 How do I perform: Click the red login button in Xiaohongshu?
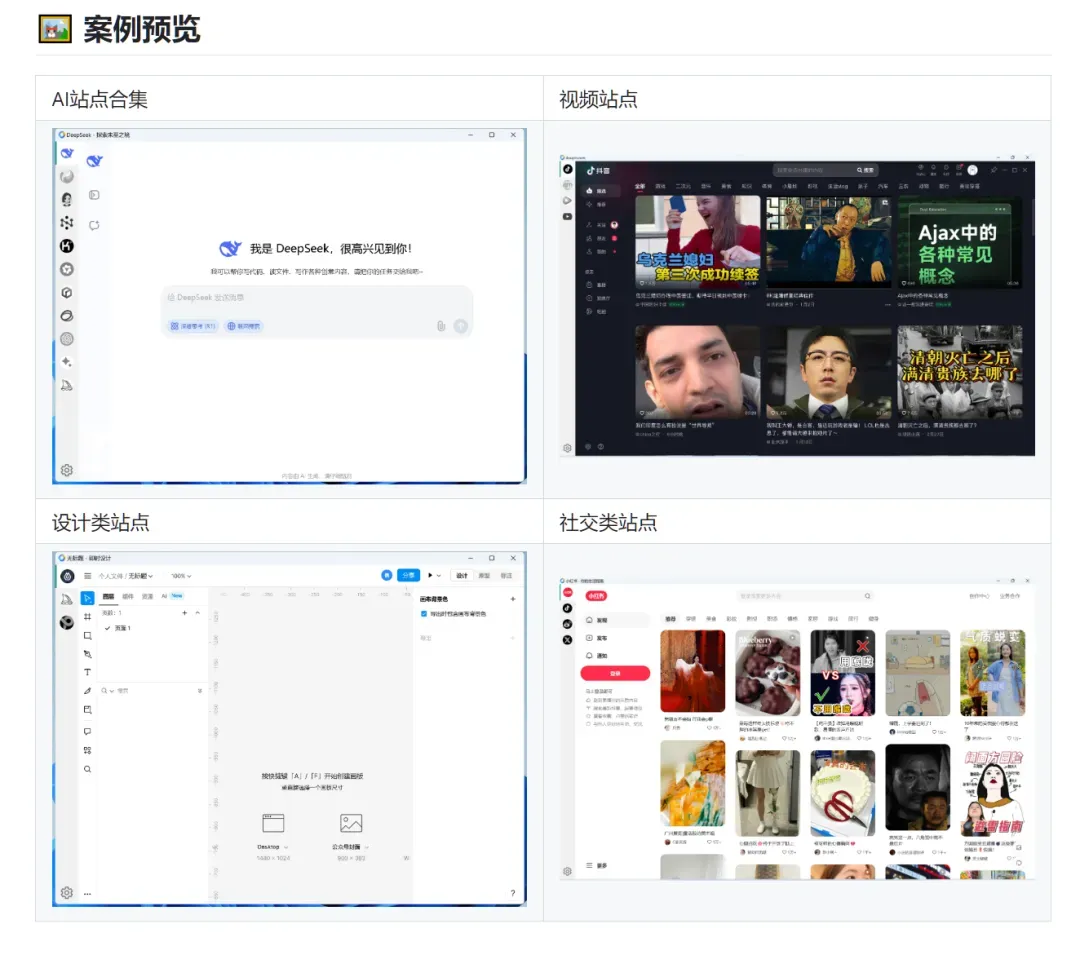(x=615, y=673)
